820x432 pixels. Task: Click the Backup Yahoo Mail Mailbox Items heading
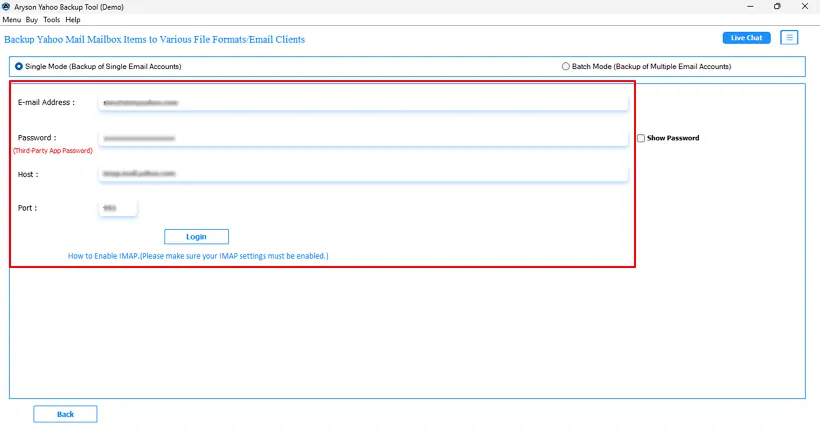coord(154,40)
